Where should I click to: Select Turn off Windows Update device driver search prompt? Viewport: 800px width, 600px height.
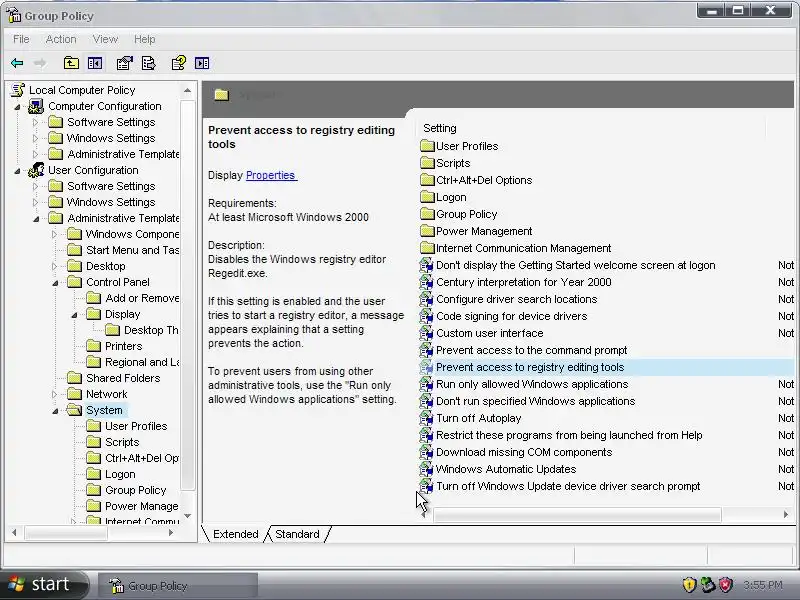[x=568, y=486]
